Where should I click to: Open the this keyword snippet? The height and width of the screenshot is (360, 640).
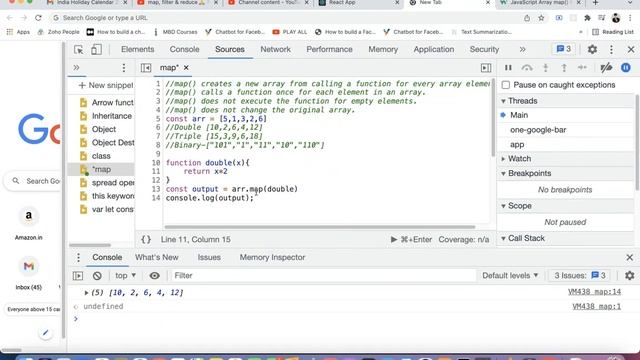pos(107,196)
